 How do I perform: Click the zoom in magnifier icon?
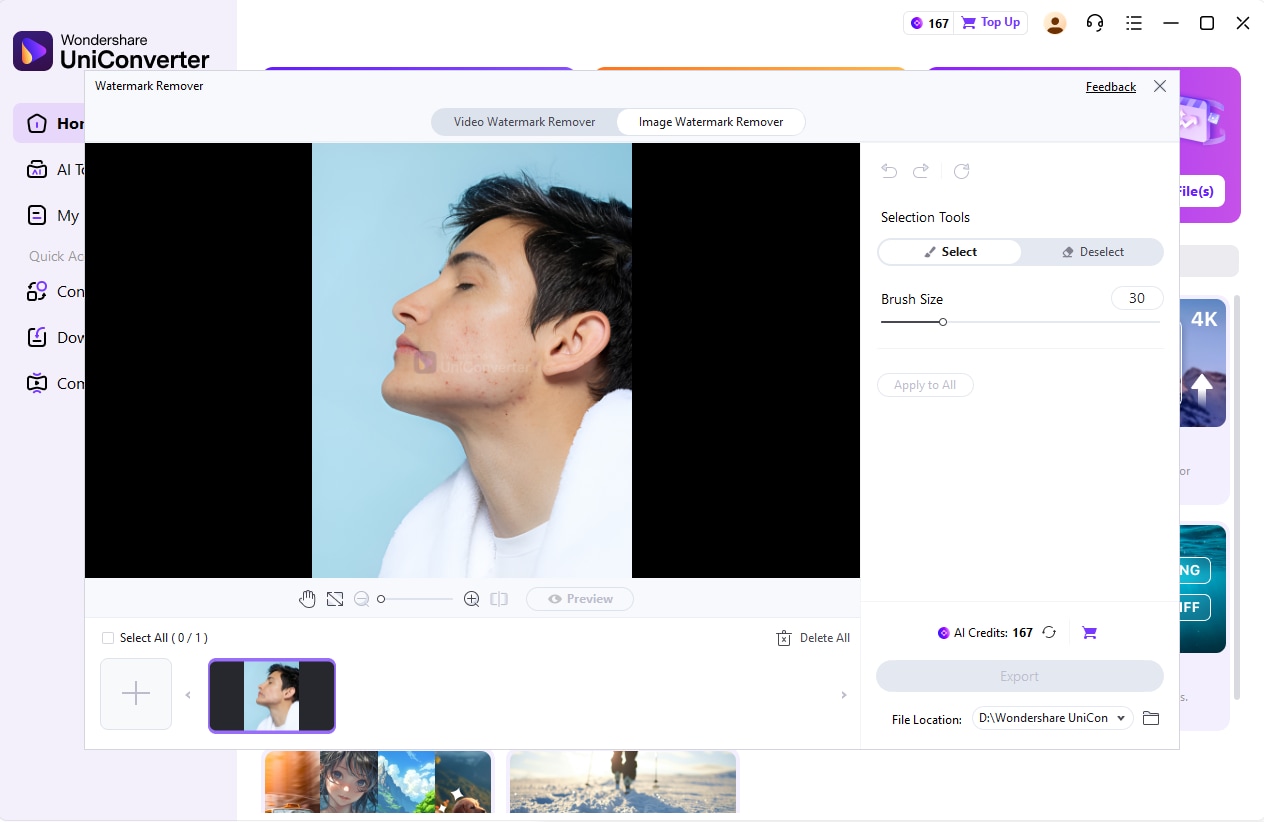click(x=471, y=598)
